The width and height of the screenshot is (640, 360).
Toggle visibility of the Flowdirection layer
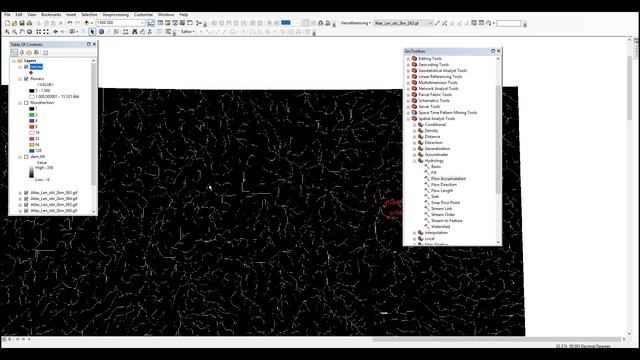[x=26, y=103]
